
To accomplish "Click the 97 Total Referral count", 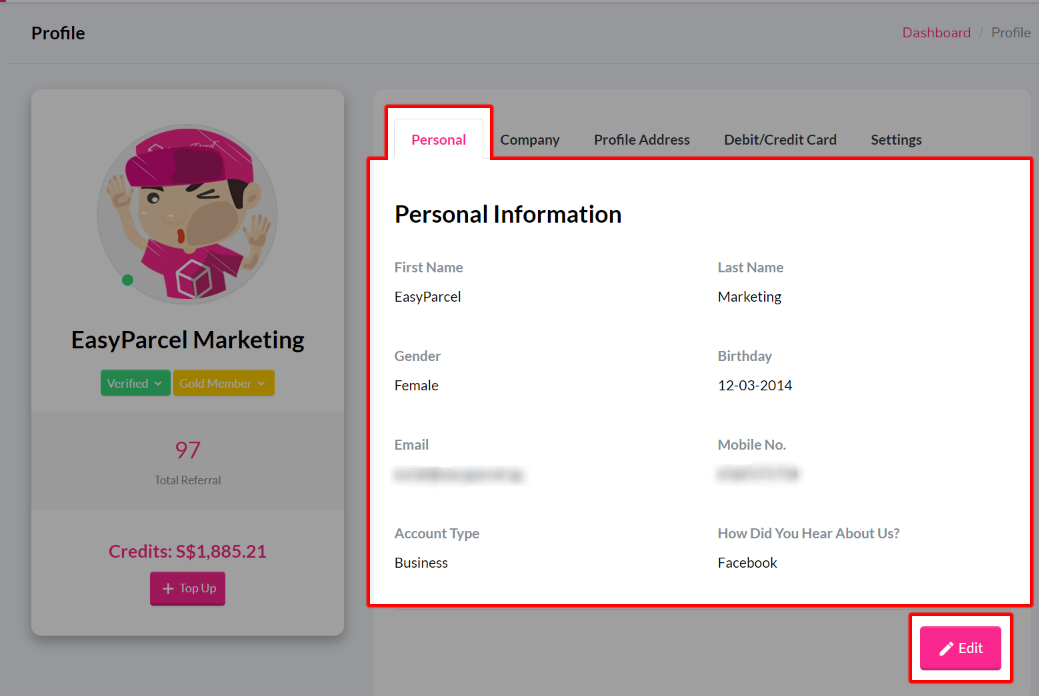I will [x=188, y=450].
